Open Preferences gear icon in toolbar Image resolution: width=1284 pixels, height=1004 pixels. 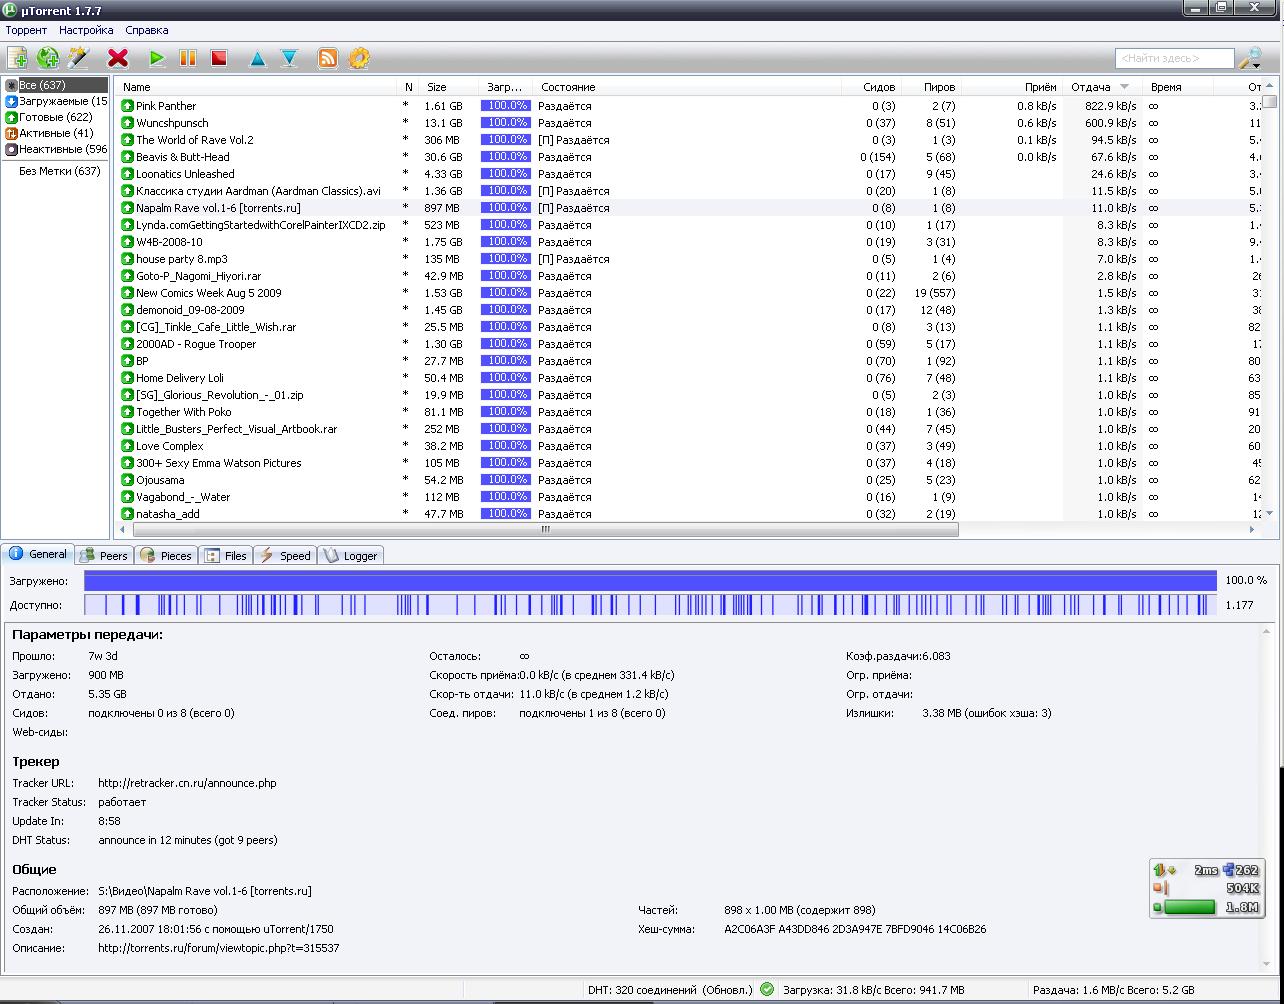359,58
